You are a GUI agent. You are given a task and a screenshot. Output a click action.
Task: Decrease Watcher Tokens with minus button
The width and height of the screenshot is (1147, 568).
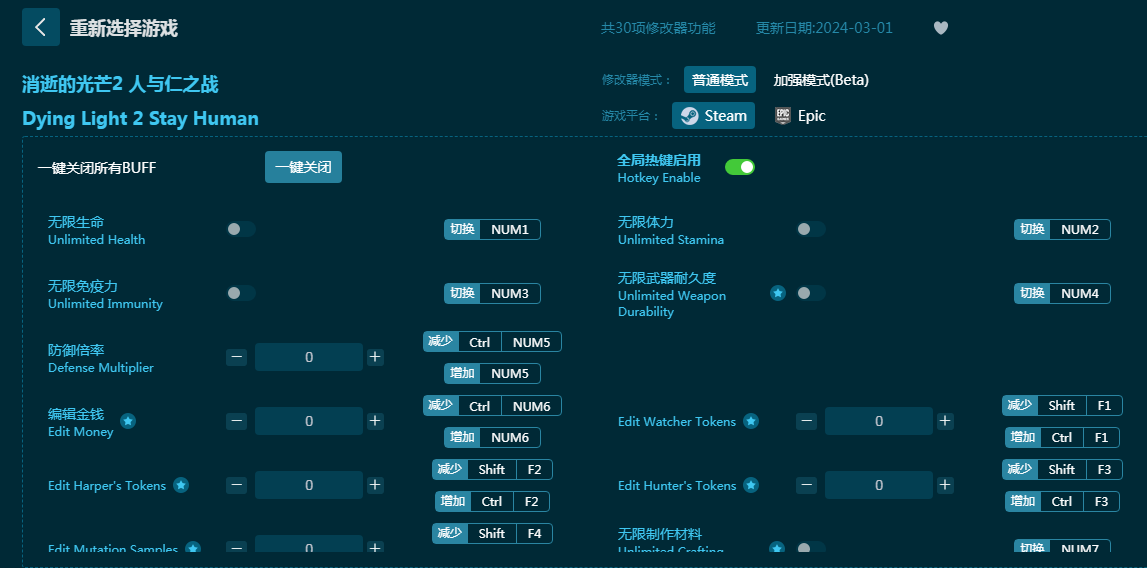point(807,421)
